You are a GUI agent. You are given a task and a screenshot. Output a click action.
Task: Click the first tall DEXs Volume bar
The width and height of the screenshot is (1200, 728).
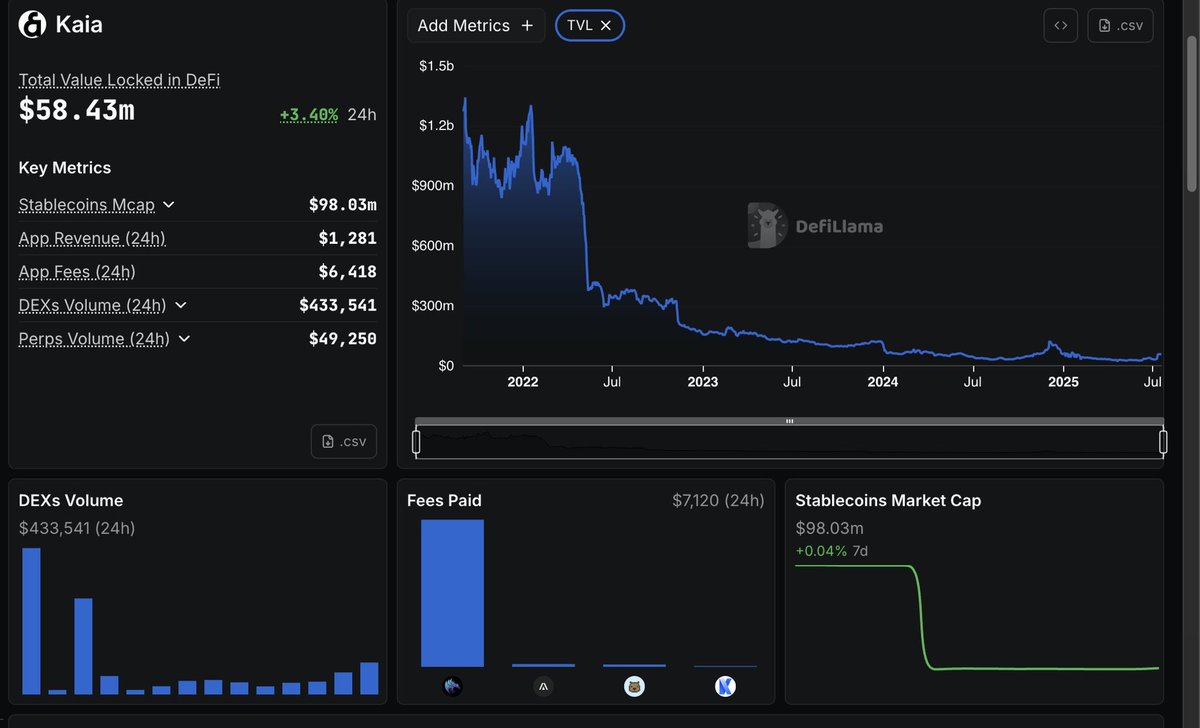pyautogui.click(x=31, y=621)
